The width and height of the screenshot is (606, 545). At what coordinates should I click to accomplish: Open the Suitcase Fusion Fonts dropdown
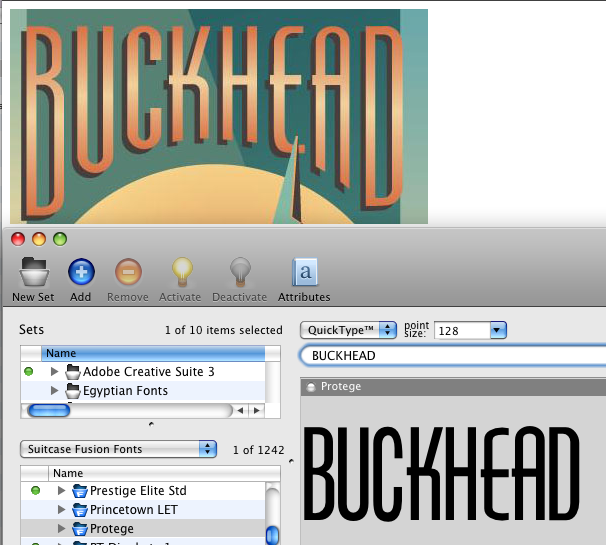(118, 449)
